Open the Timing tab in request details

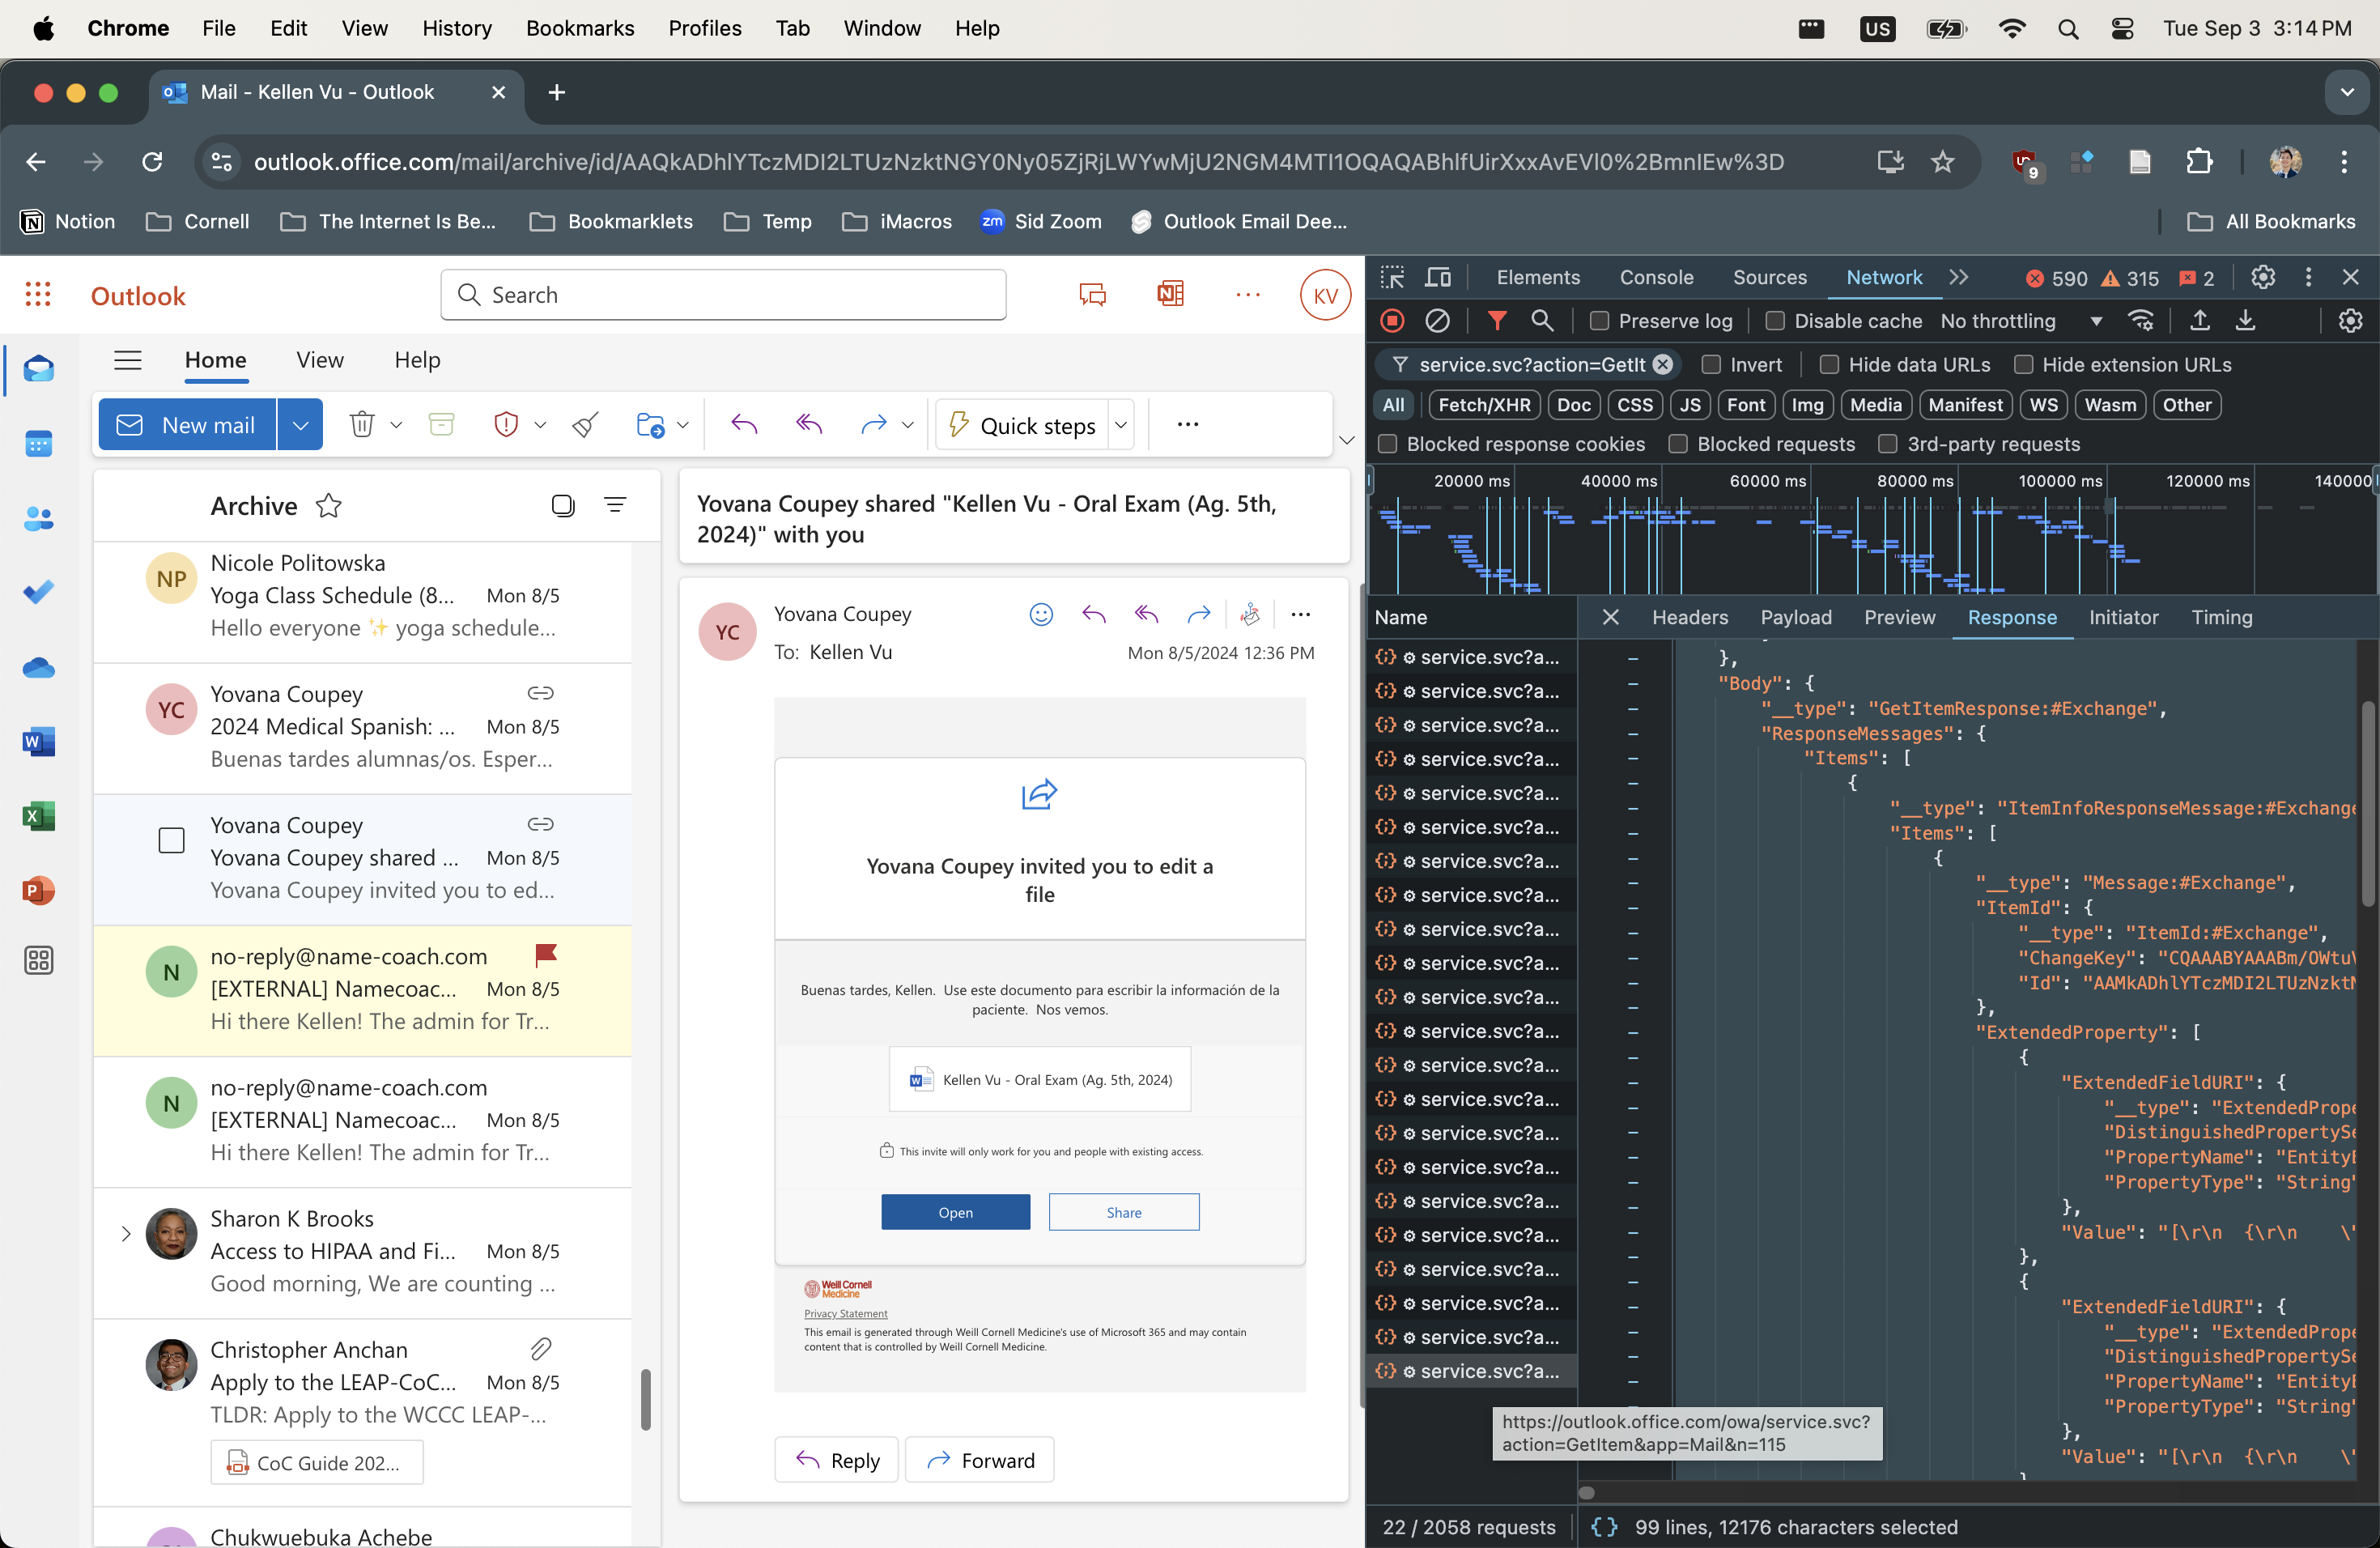2221,618
